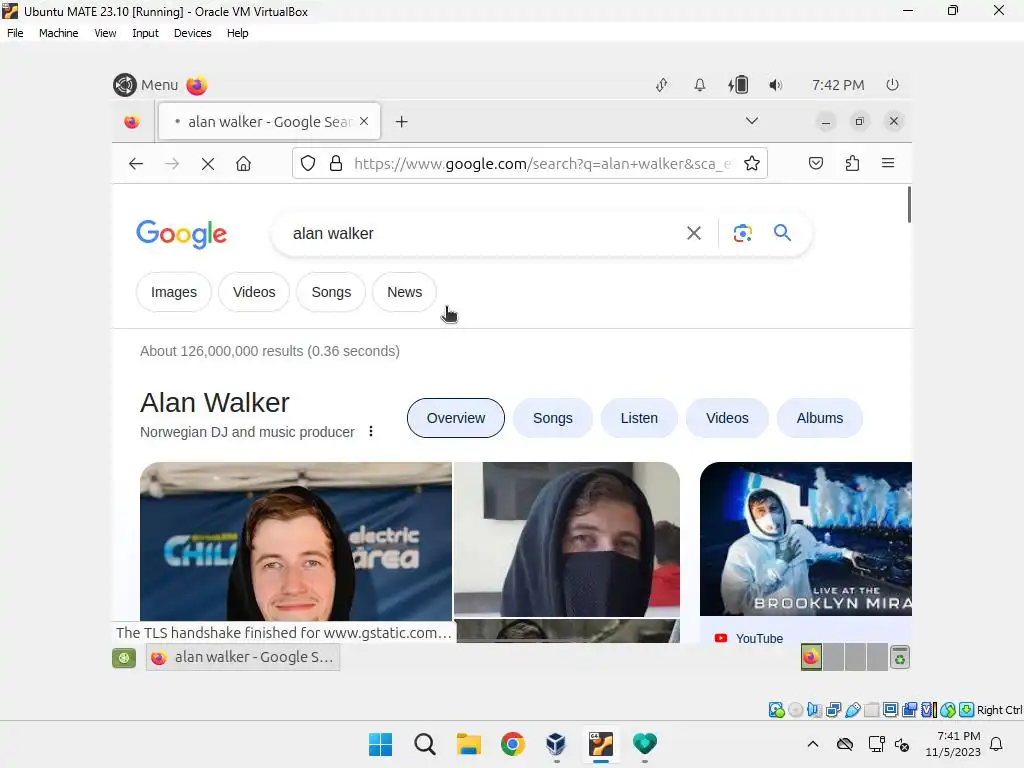Filter results by Videos chip under search box

pyautogui.click(x=254, y=292)
